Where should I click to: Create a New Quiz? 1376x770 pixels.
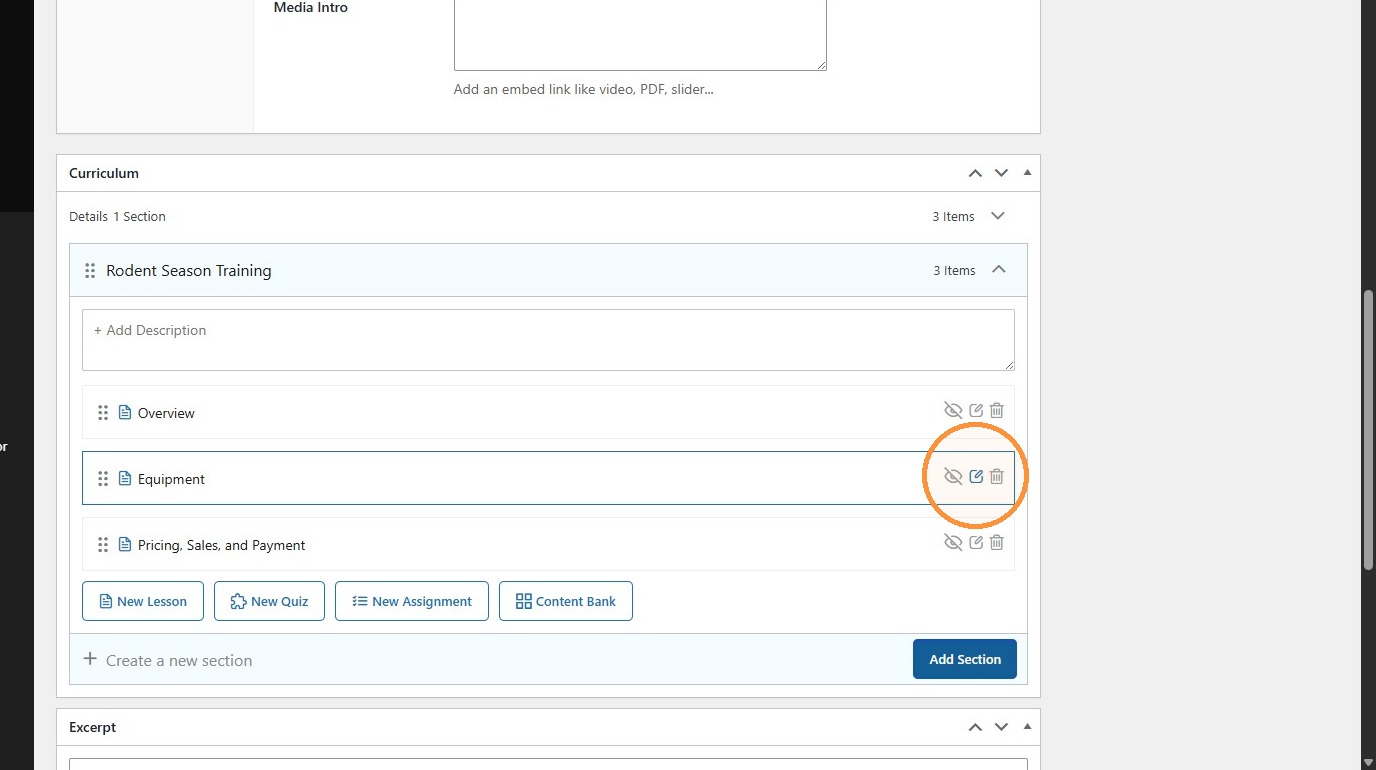[x=269, y=601]
